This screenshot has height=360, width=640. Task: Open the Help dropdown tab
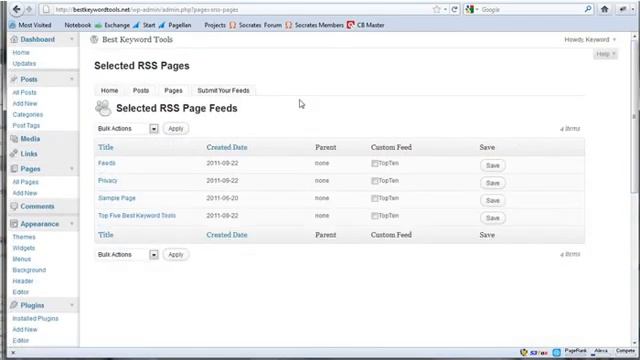pyautogui.click(x=605, y=54)
